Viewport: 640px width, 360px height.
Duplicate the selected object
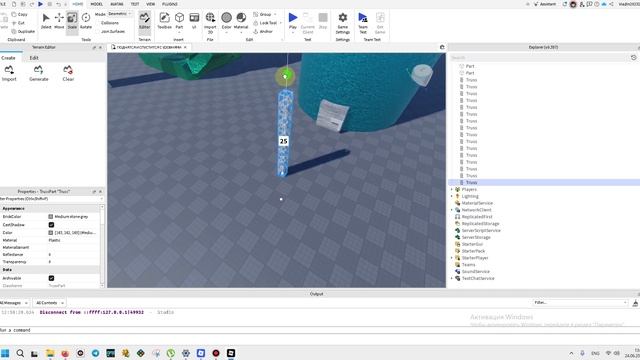click(23, 31)
